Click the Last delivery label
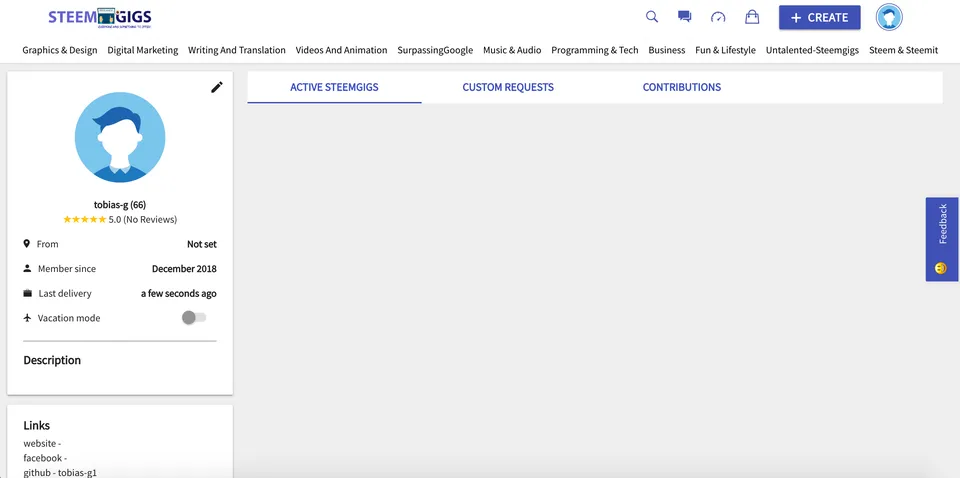 65,293
